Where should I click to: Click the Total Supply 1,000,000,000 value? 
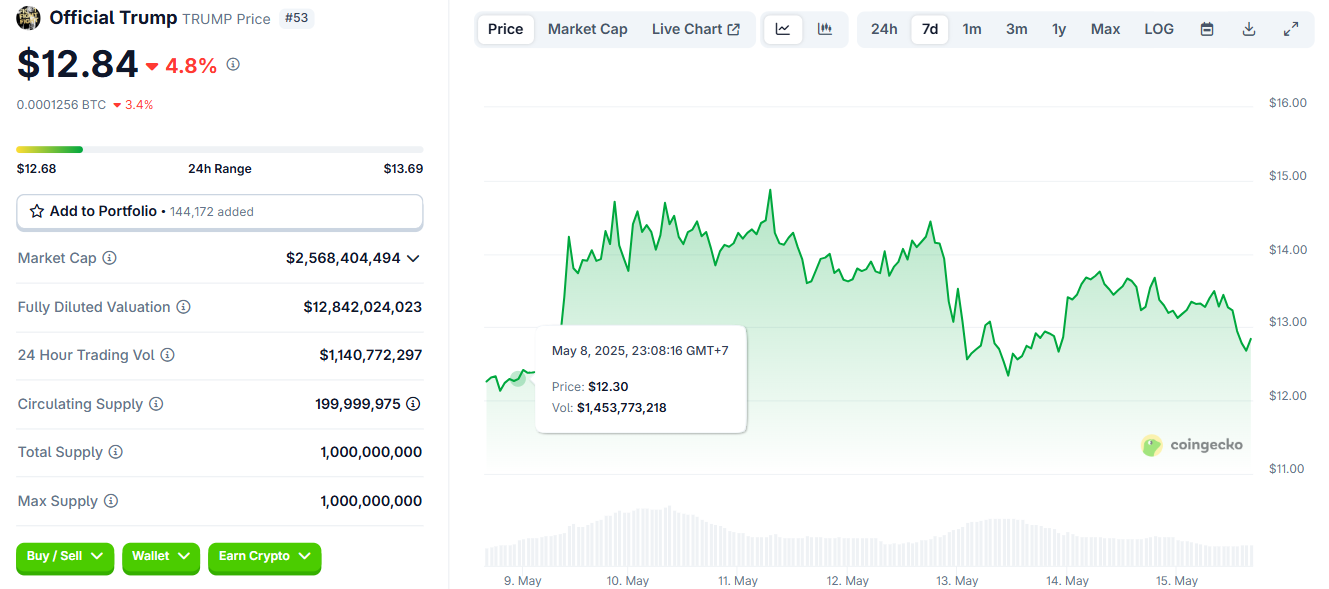point(371,452)
